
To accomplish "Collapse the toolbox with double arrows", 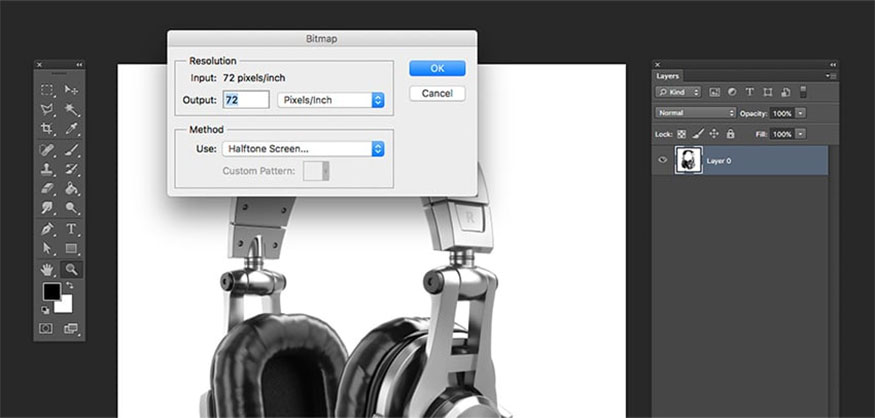I will [79, 65].
